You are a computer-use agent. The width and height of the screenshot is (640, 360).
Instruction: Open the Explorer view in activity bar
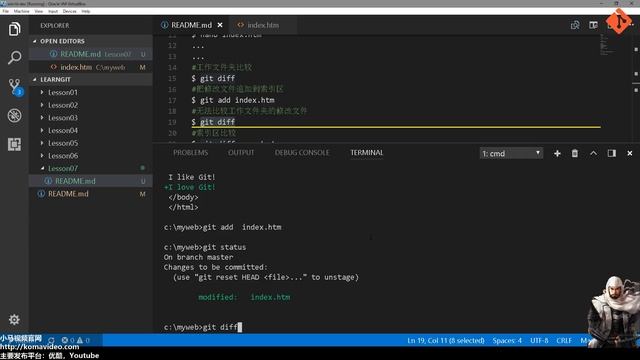pyautogui.click(x=14, y=29)
